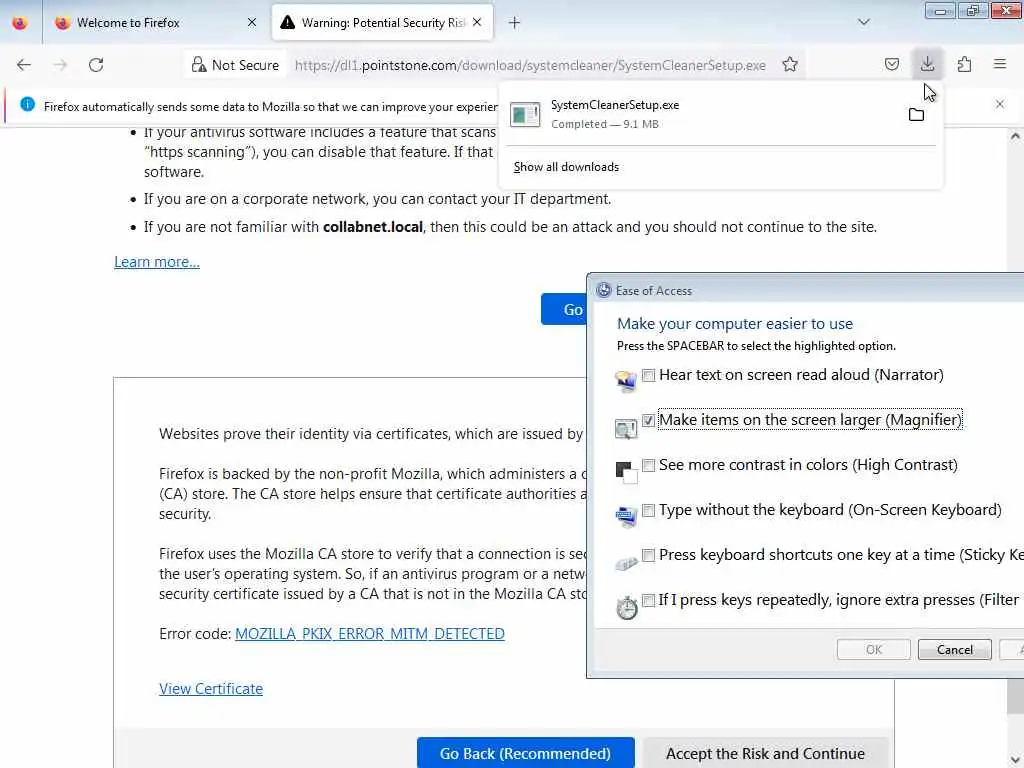The height and width of the screenshot is (768, 1024).
Task: Open a new tab with plus button
Action: tap(515, 23)
